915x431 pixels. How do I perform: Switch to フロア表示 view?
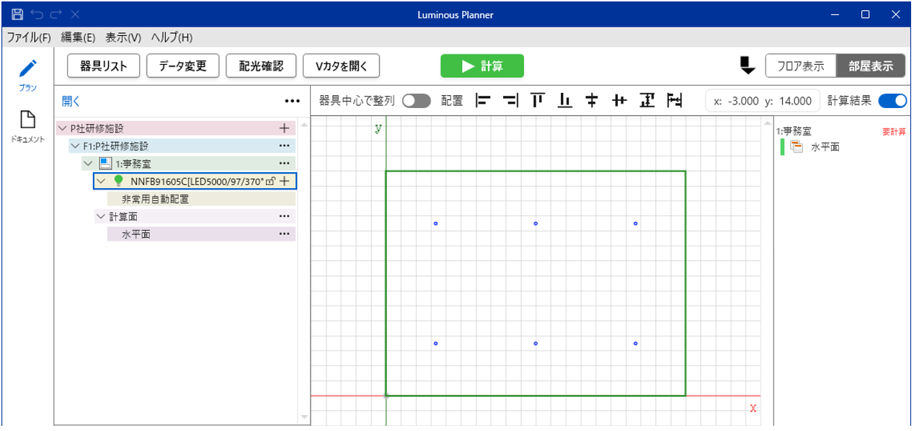[800, 66]
